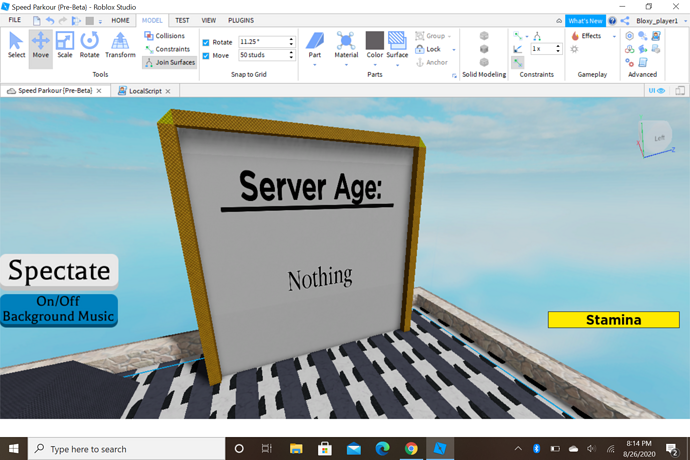This screenshot has height=460, width=690.
Task: Select the Rotate tool
Action: click(x=89, y=44)
